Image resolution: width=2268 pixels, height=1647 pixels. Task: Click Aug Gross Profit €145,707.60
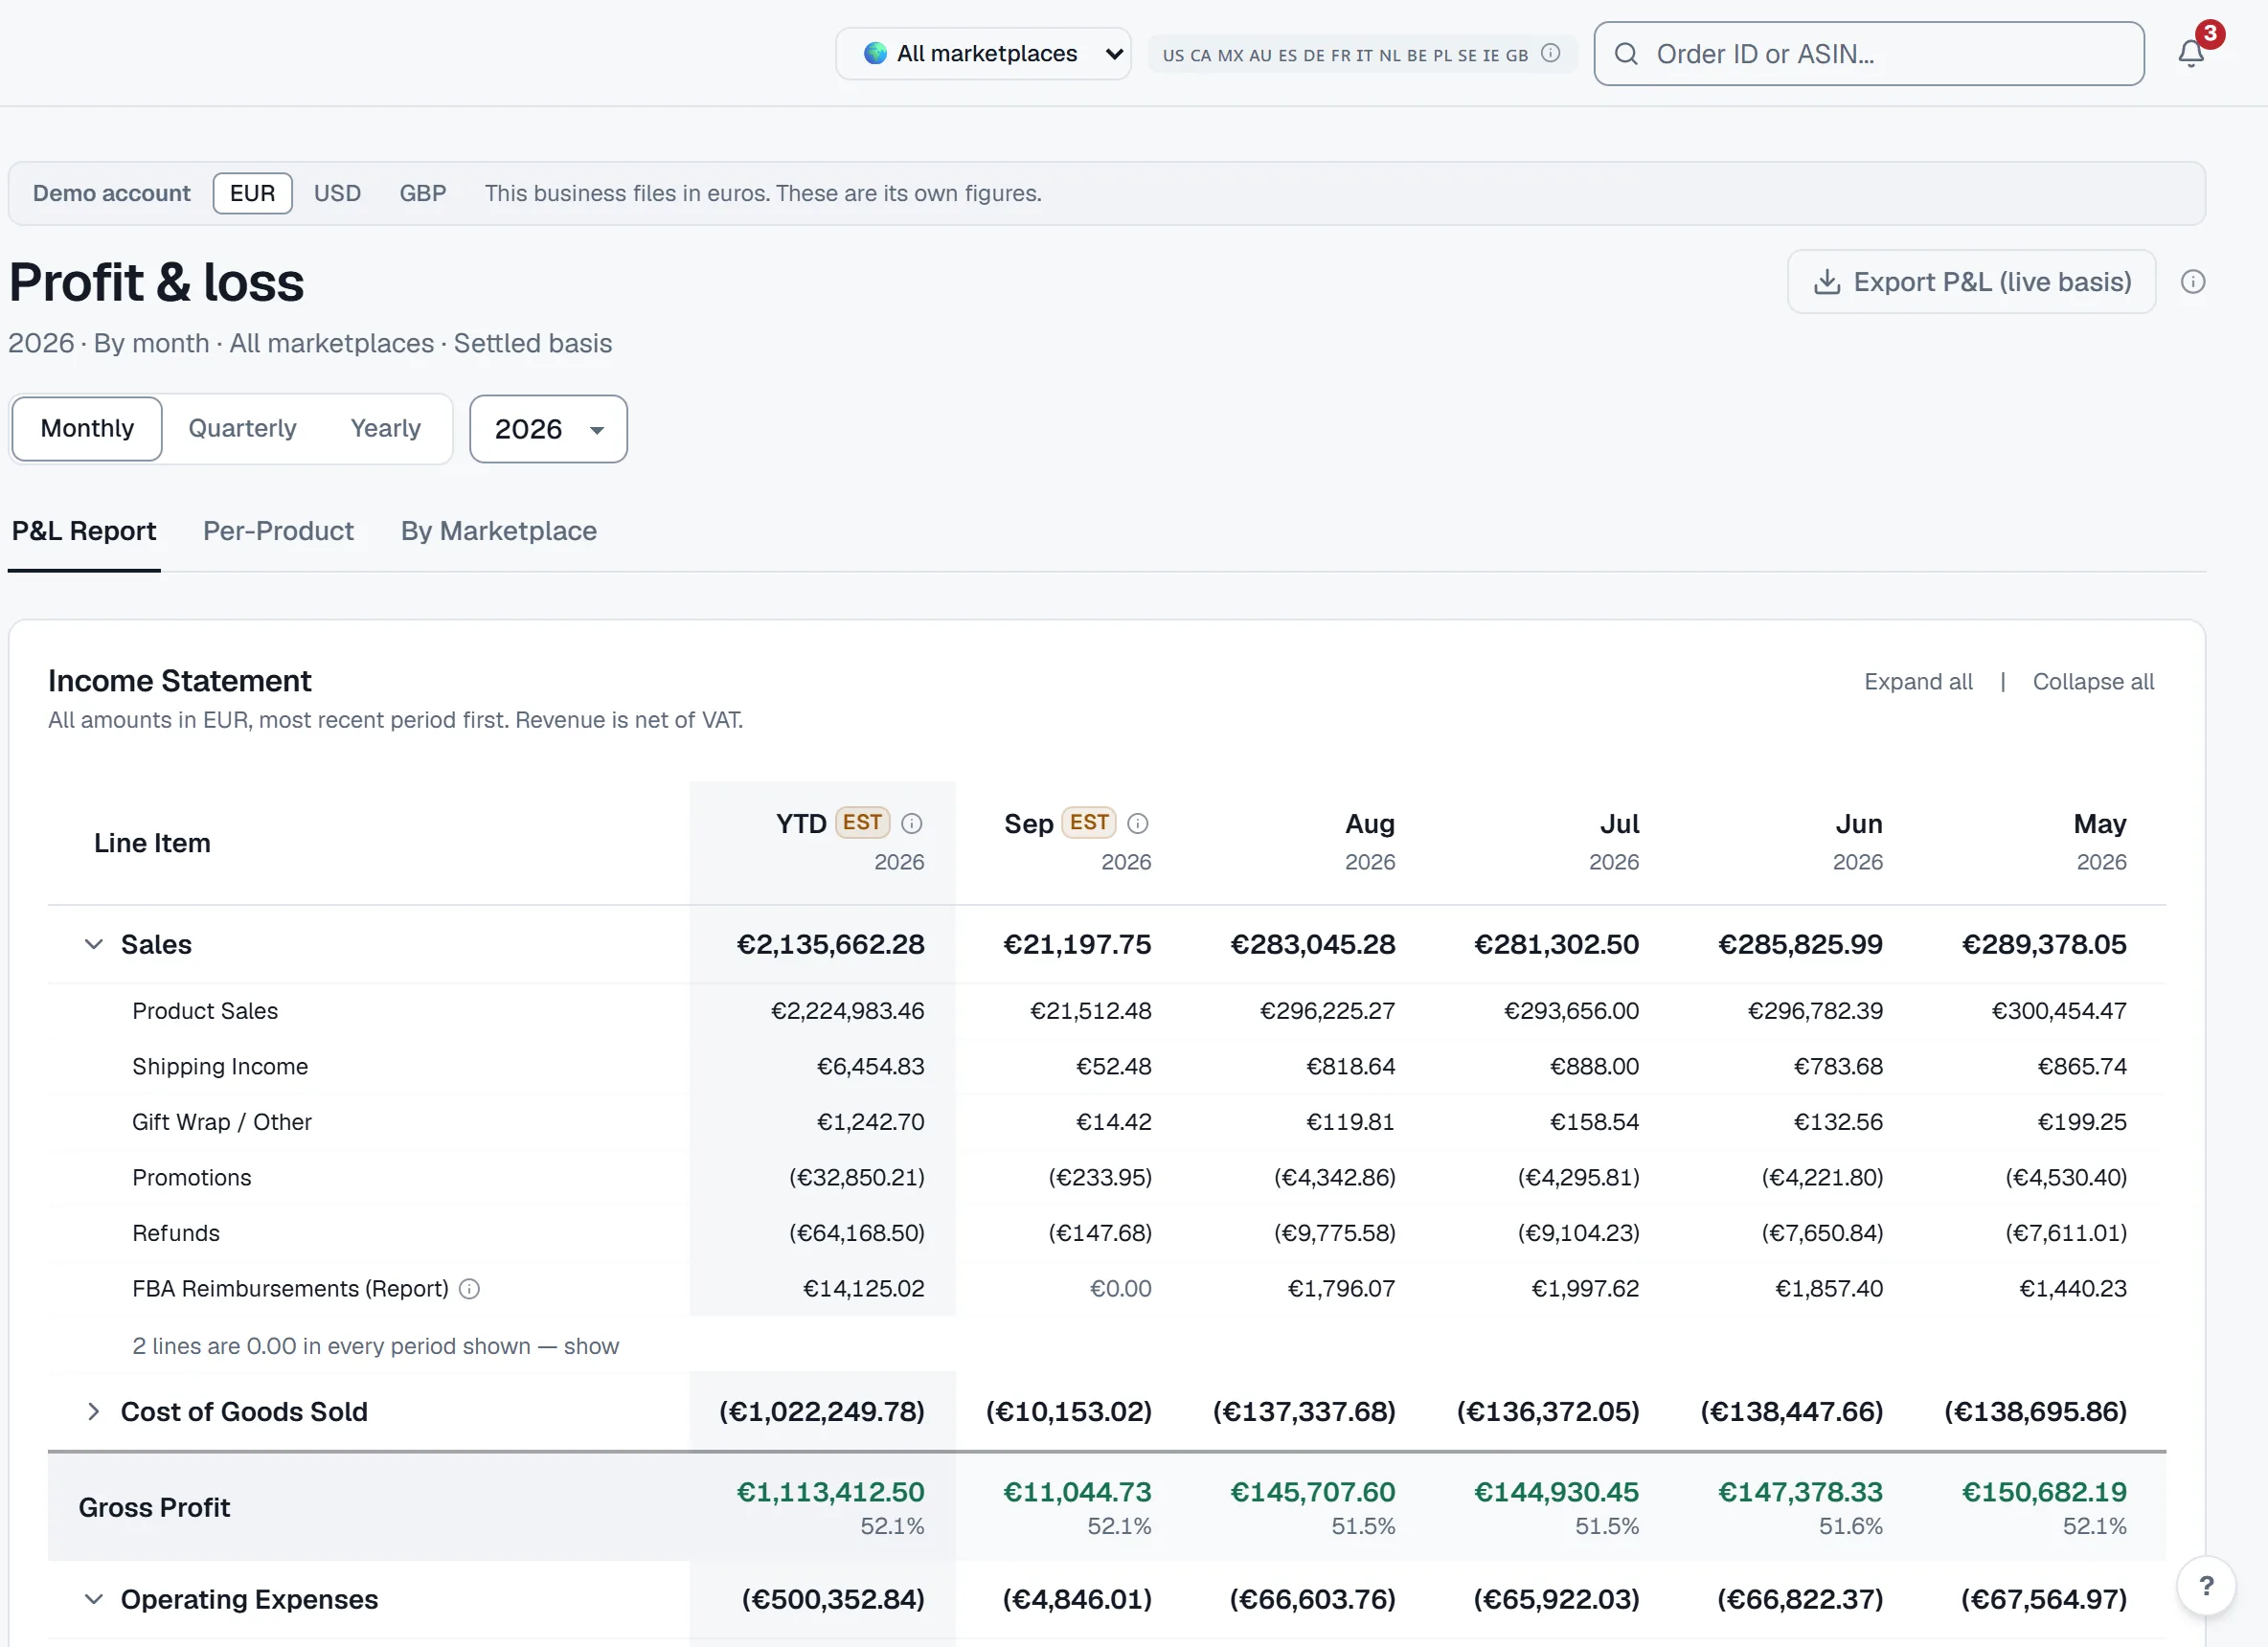pyautogui.click(x=1312, y=1493)
